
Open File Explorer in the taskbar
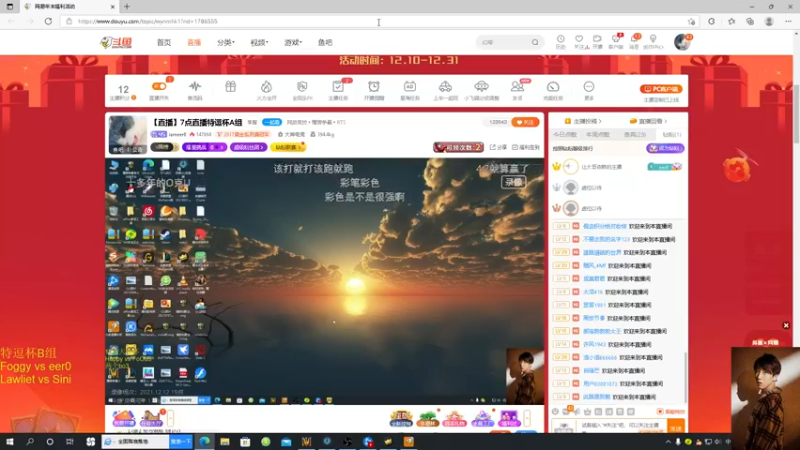[x=225, y=442]
